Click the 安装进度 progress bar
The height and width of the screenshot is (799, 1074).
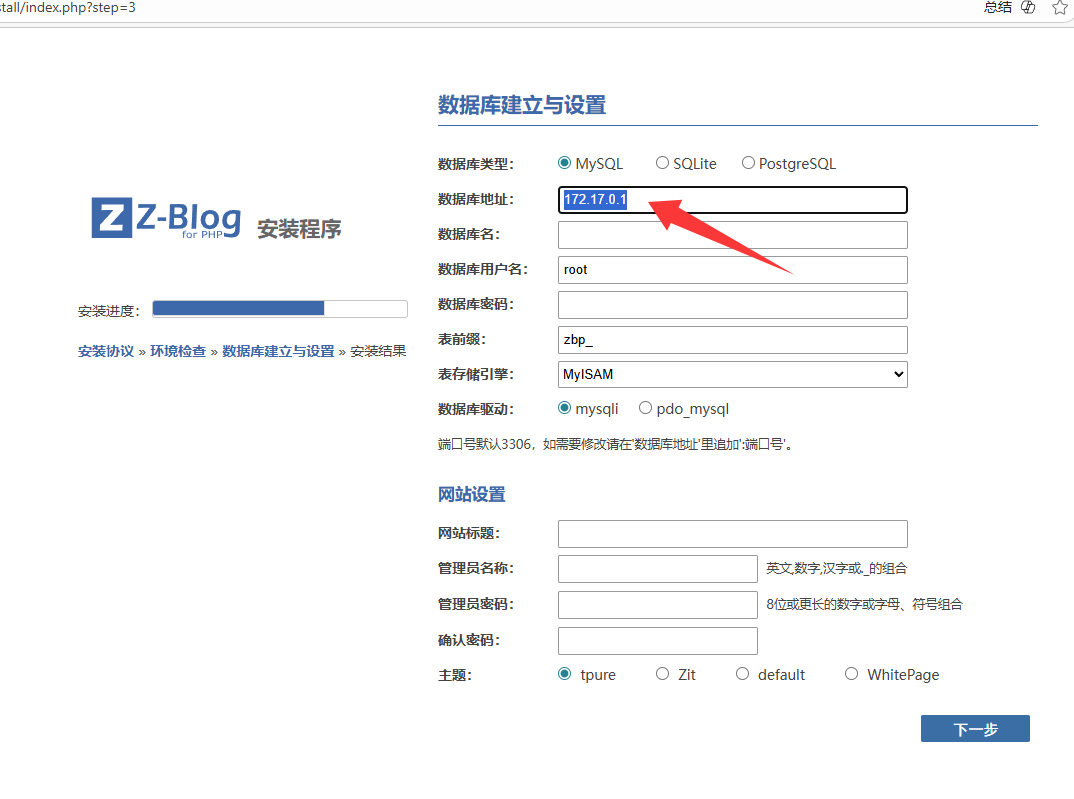[280, 309]
